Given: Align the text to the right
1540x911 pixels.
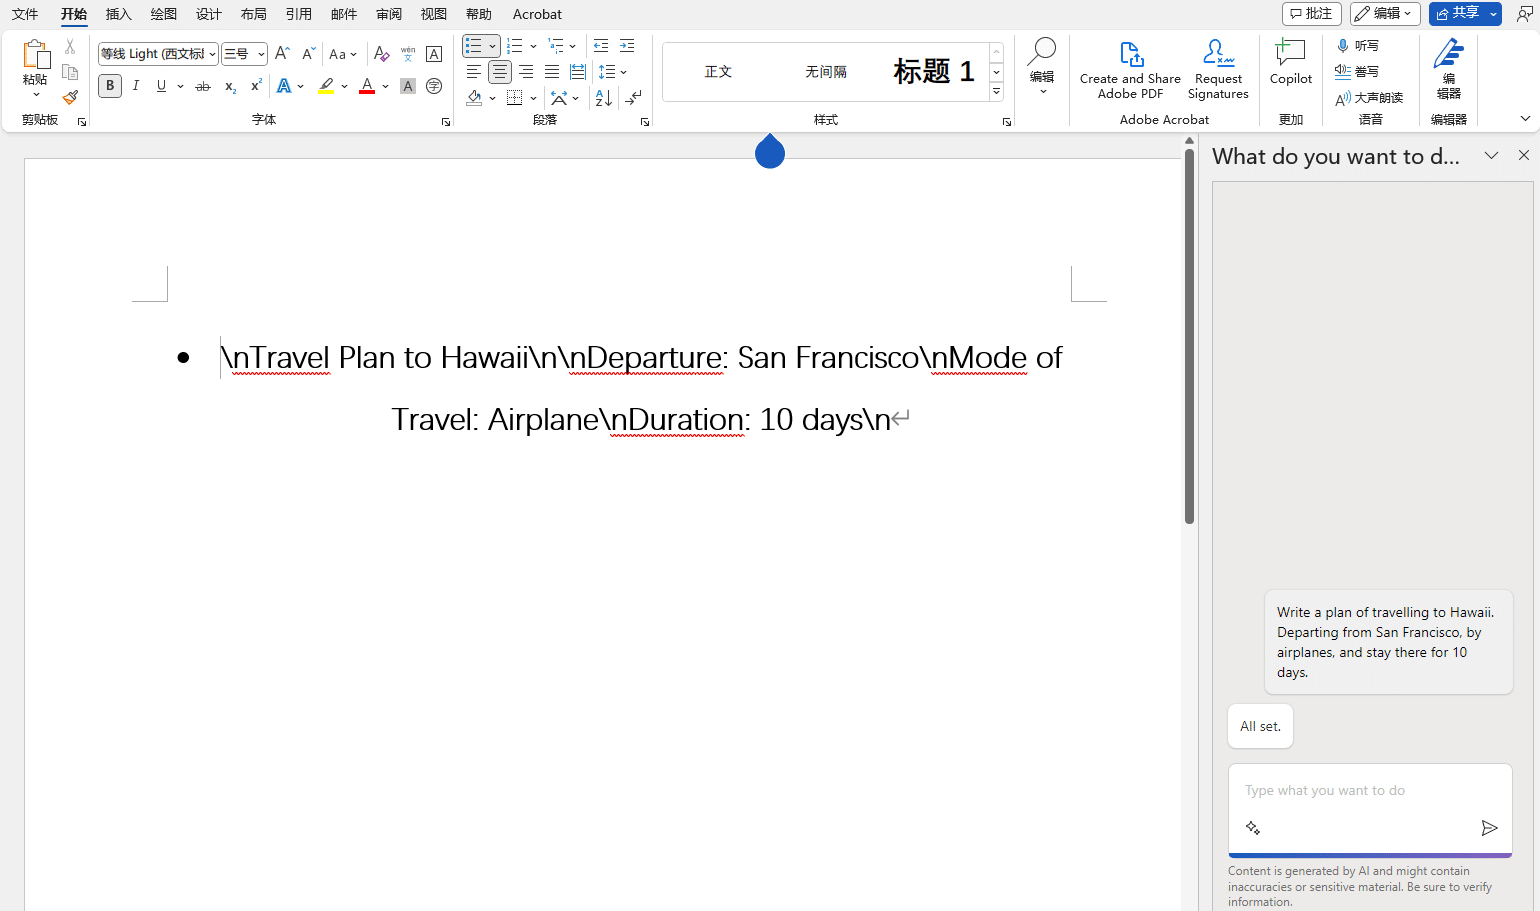Looking at the screenshot, I should 525,72.
